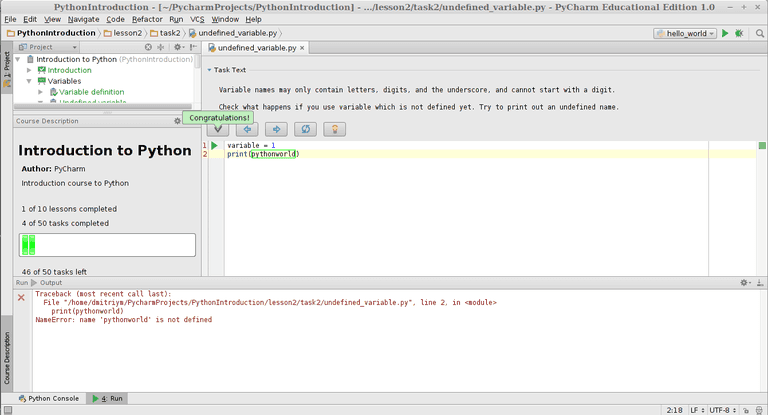Click task2 in the breadcrumb bar
The image size is (768, 415).
tap(166, 33)
